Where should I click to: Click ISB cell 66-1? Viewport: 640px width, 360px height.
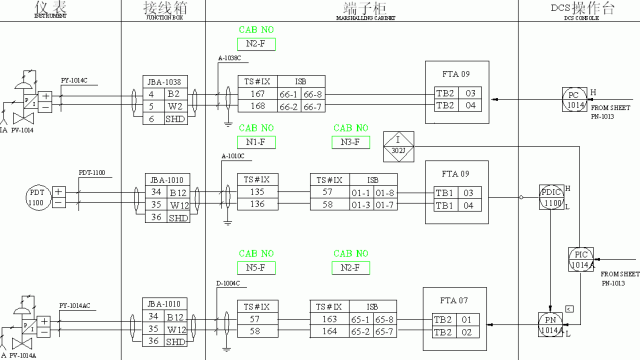pos(289,94)
